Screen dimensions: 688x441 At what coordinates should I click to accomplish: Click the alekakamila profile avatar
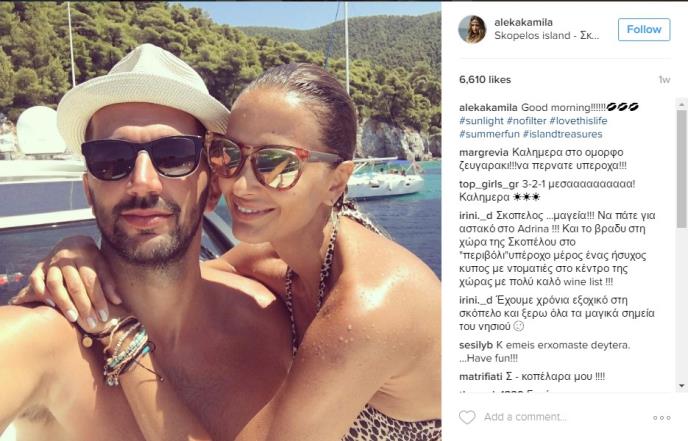[472, 29]
